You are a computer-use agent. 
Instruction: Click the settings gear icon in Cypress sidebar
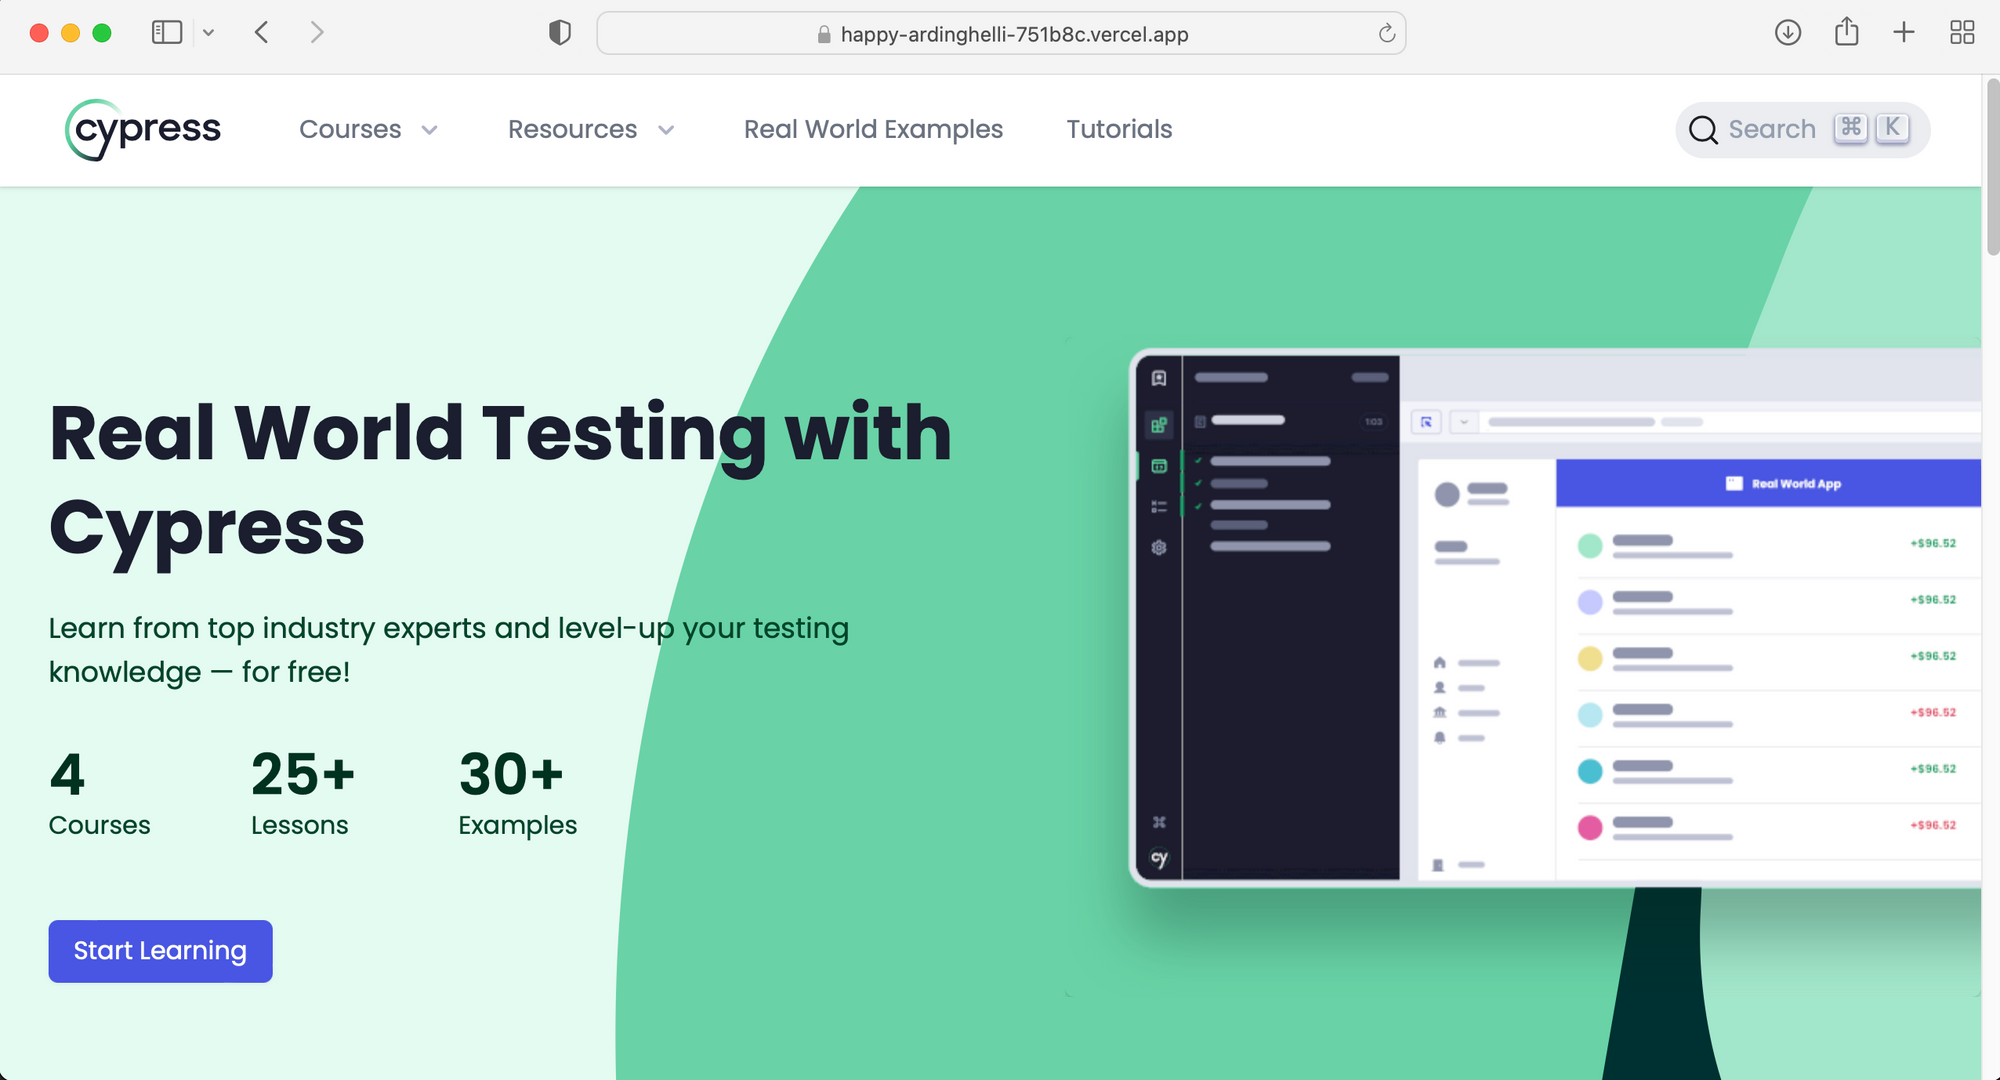(1158, 548)
